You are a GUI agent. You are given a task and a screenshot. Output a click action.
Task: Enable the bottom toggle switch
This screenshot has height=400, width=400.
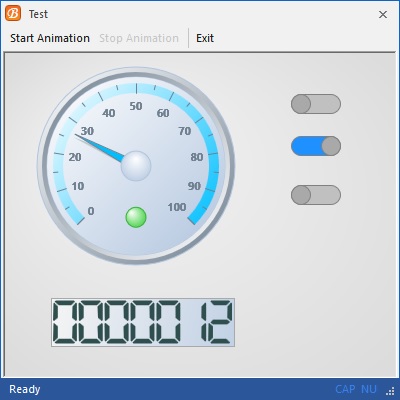point(316,195)
